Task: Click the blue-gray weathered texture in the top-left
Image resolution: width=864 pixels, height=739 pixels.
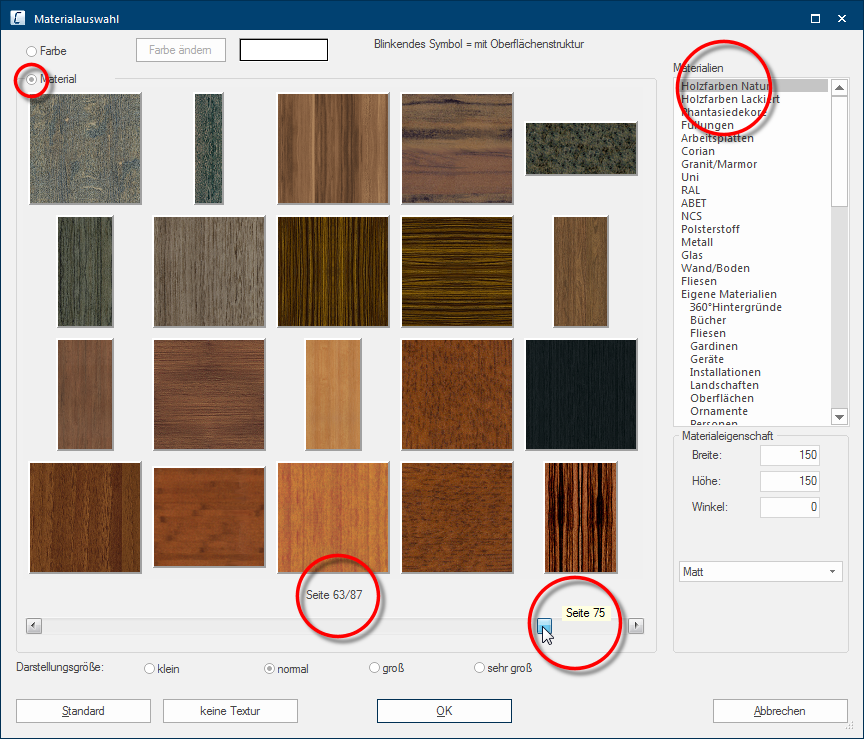Action: 85,148
